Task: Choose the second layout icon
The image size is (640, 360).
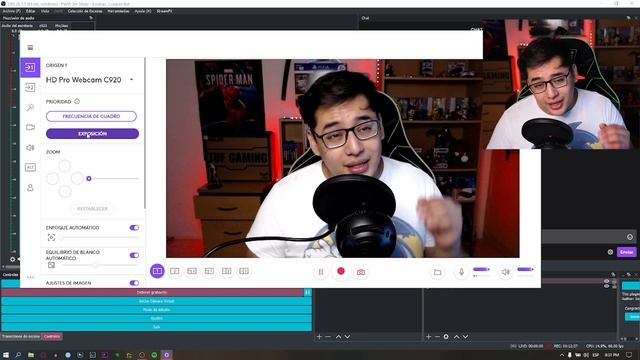Action: 174,271
